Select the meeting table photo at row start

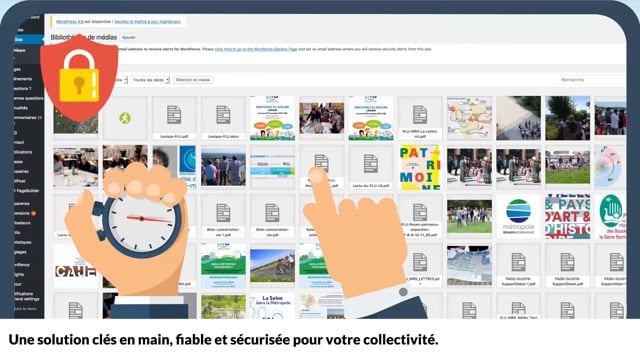(x=76, y=167)
